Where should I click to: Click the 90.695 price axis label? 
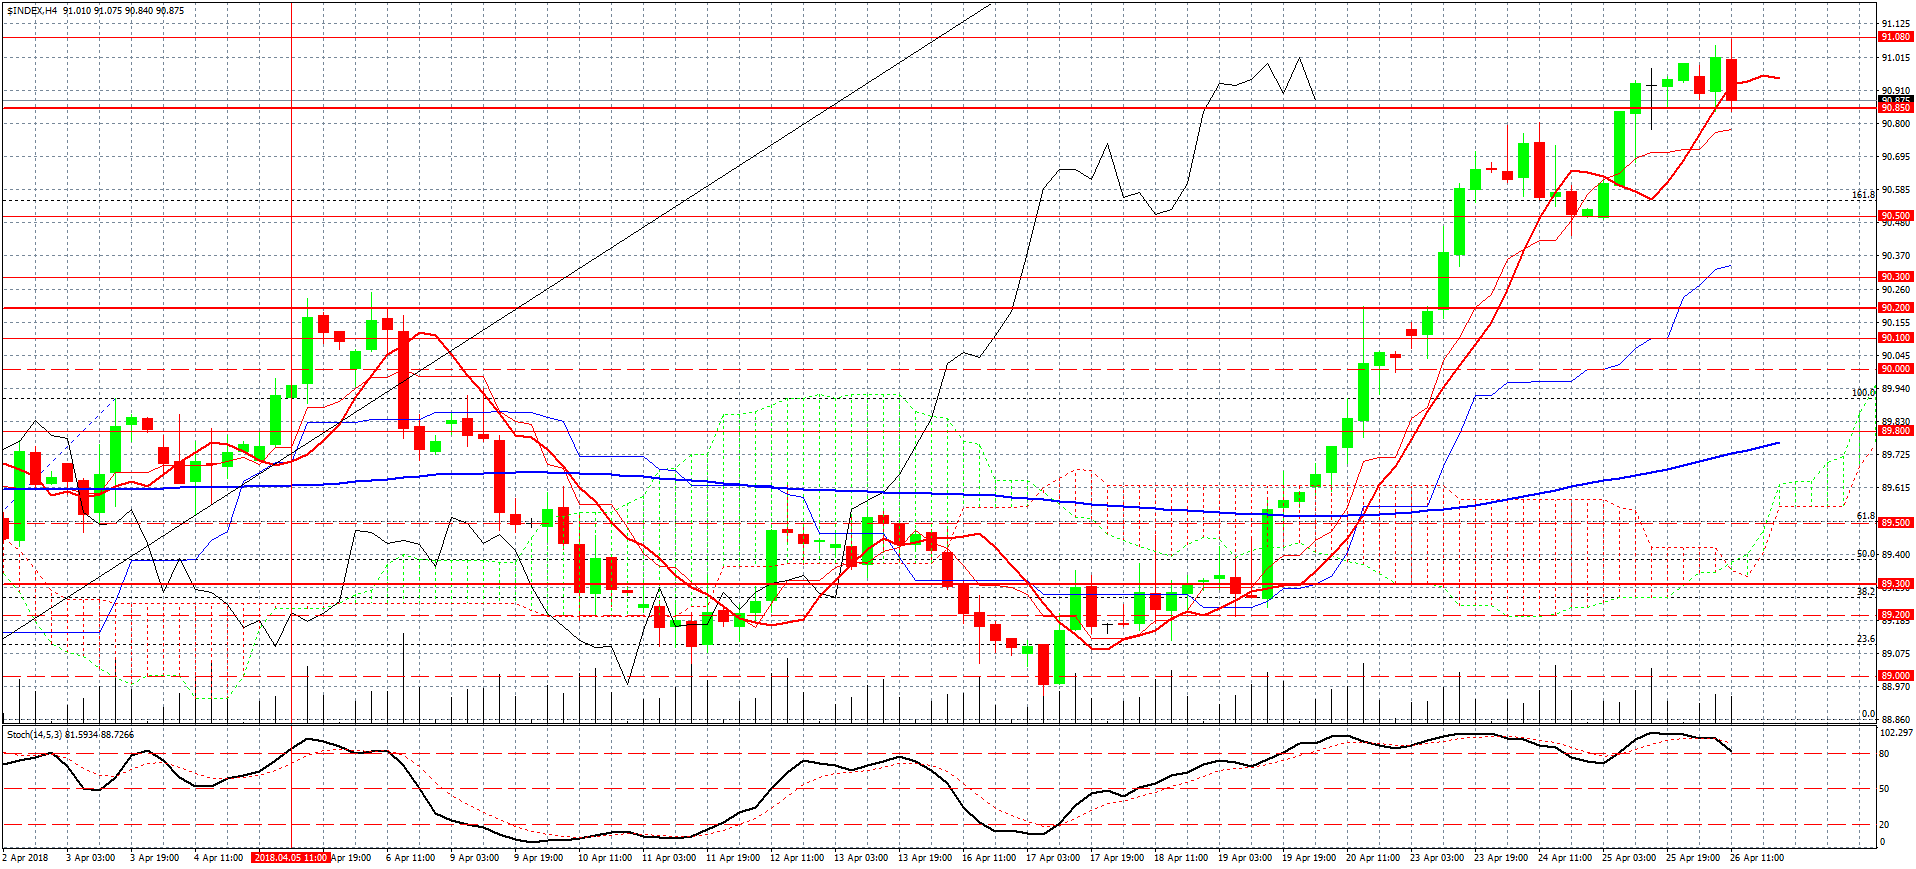(x=1896, y=157)
